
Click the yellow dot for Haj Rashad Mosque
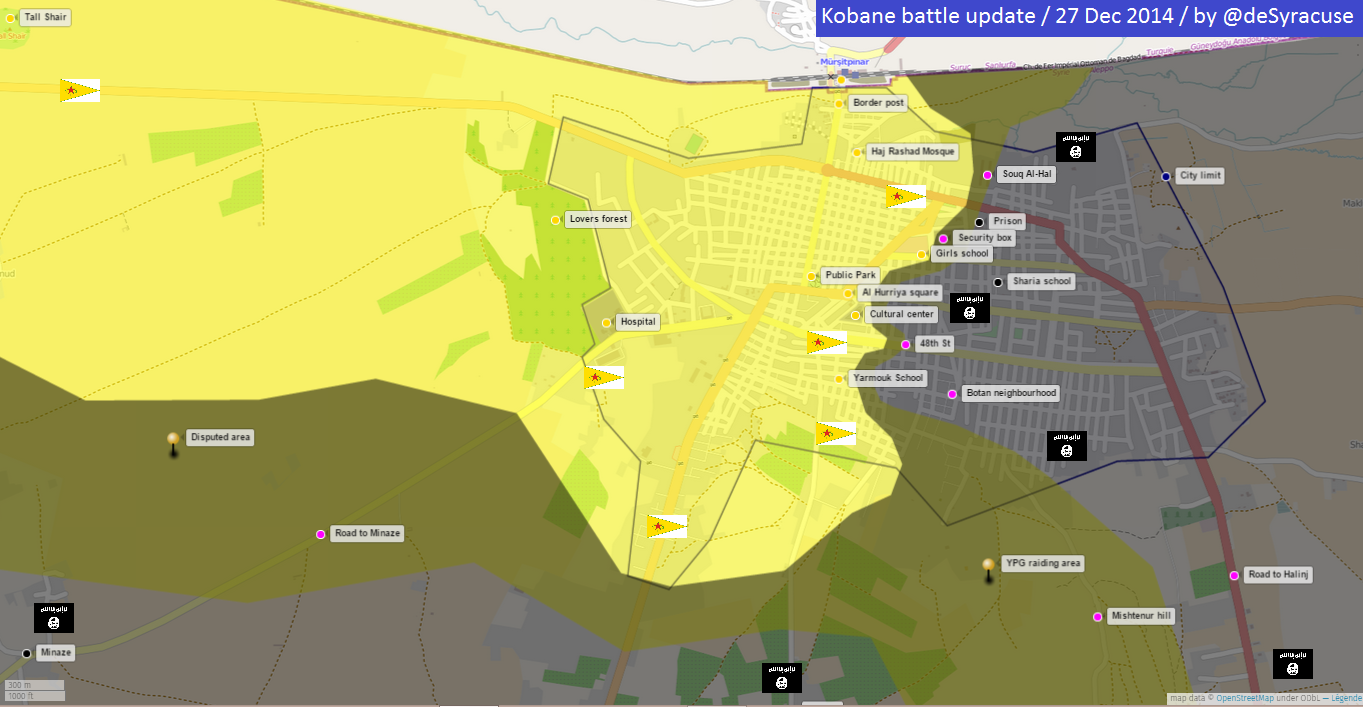pyautogui.click(x=858, y=152)
